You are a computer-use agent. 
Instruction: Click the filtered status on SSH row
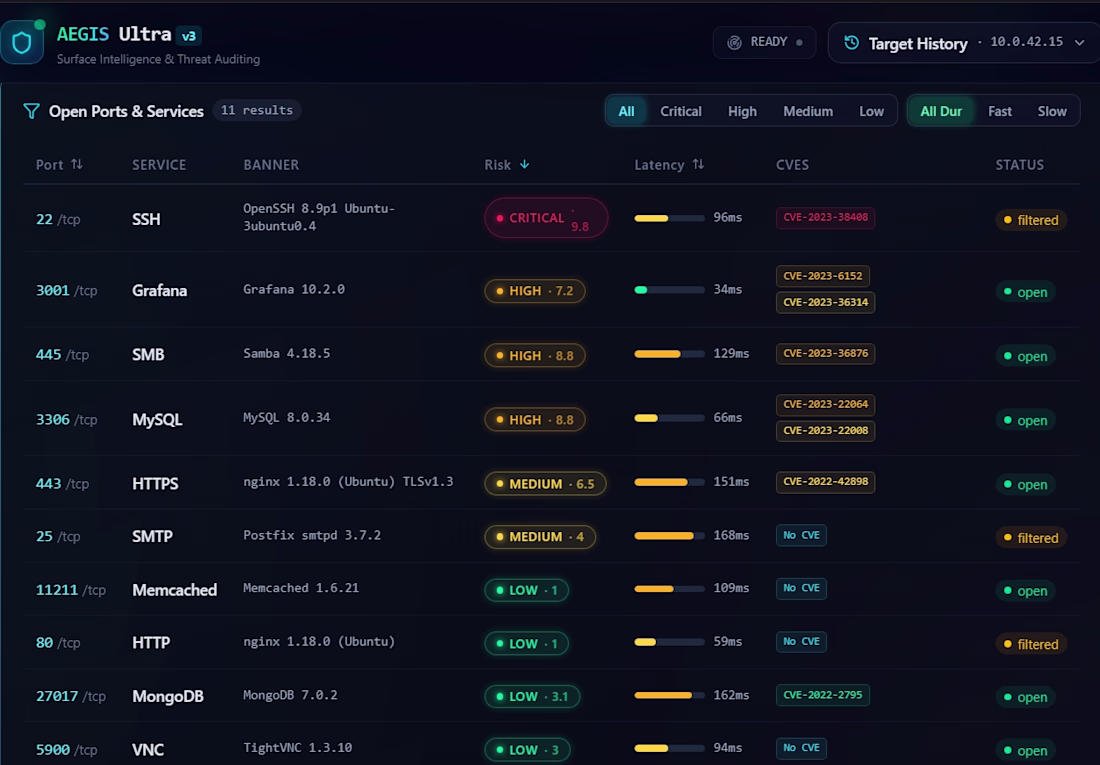tap(1031, 220)
